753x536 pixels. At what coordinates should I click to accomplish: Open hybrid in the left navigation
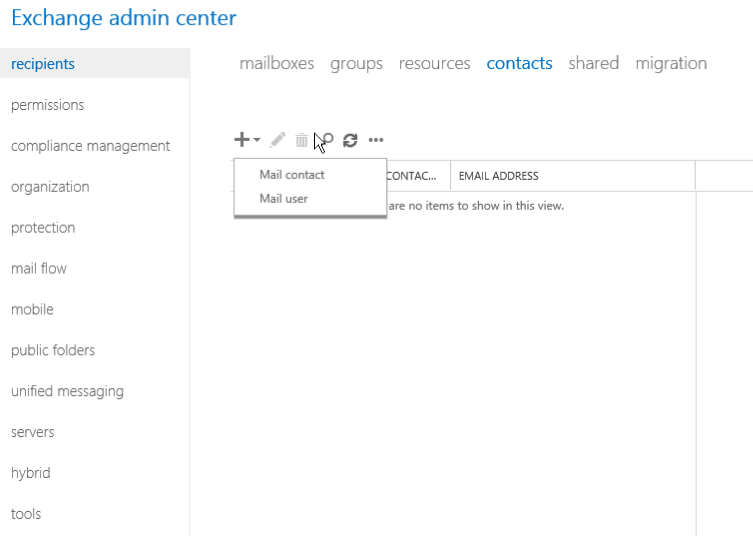(x=30, y=473)
